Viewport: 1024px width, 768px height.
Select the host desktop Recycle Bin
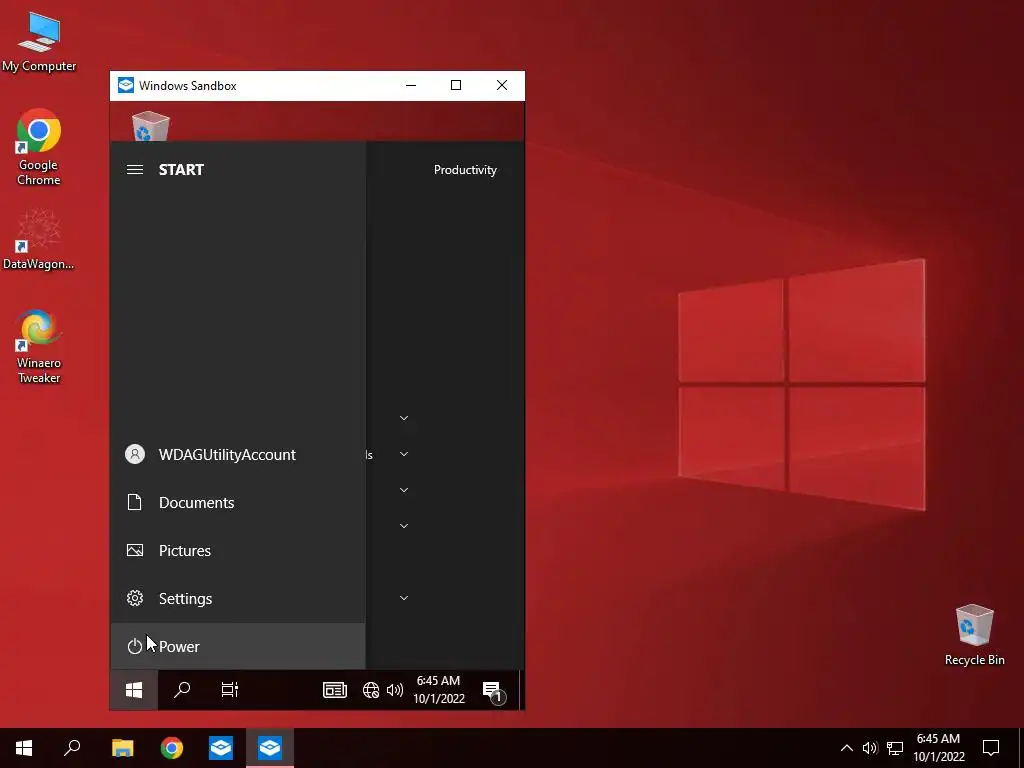(974, 635)
